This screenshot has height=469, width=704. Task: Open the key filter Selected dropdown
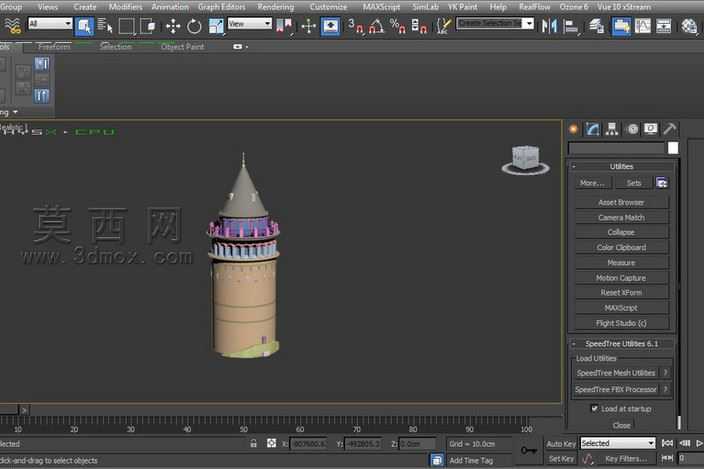point(618,443)
